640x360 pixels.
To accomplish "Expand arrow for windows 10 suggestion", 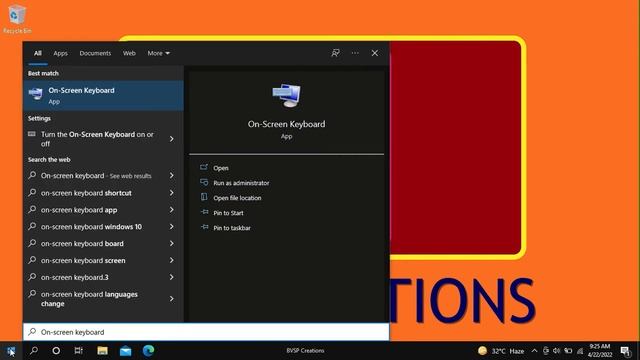I will coord(172,227).
